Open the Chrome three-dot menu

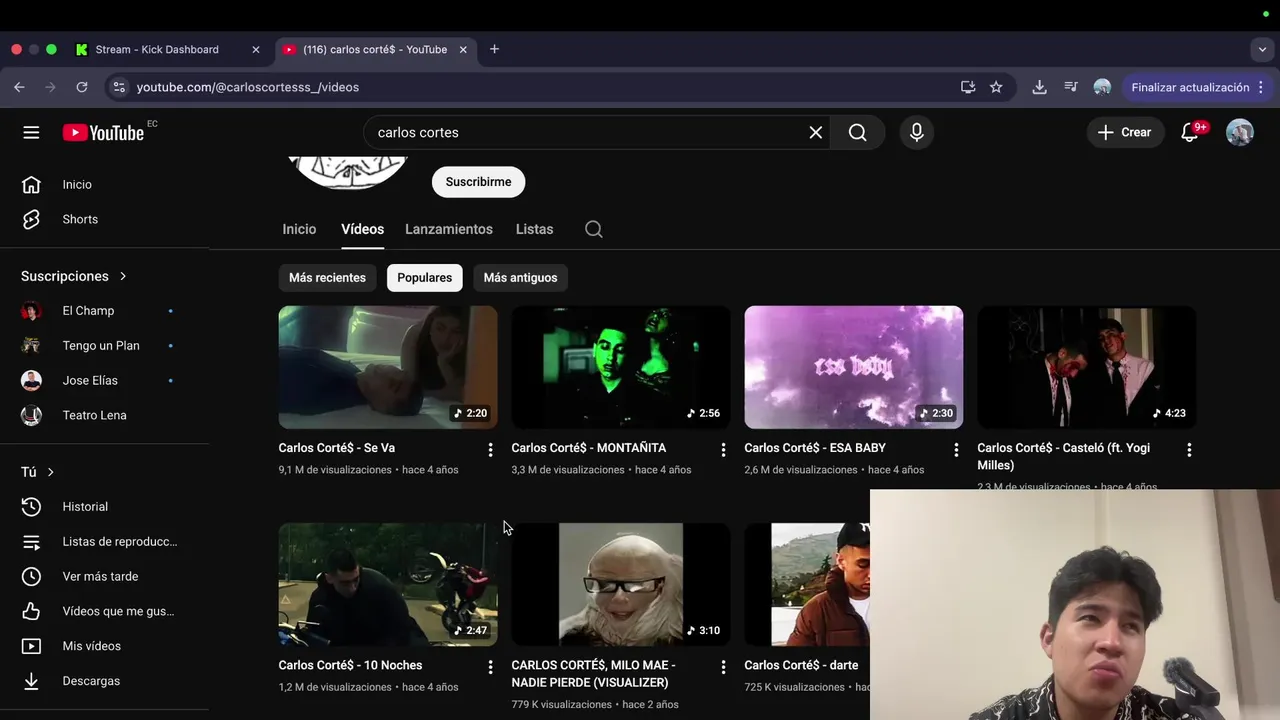coord(1261,87)
